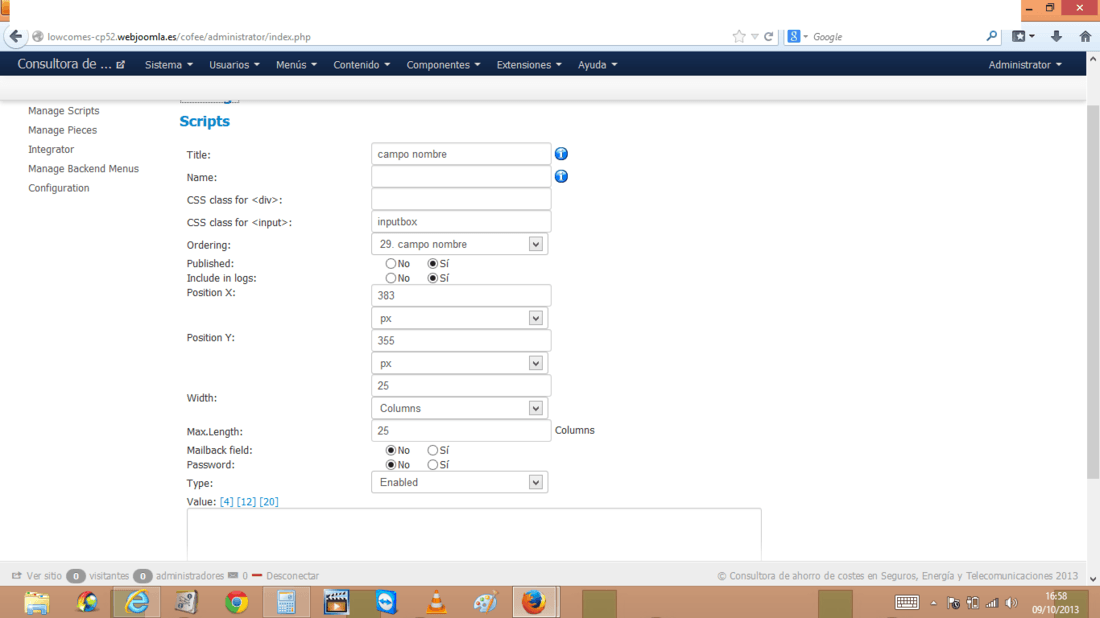This screenshot has height=618, width=1100.
Task: Click the info icon next to Name
Action: [x=561, y=176]
